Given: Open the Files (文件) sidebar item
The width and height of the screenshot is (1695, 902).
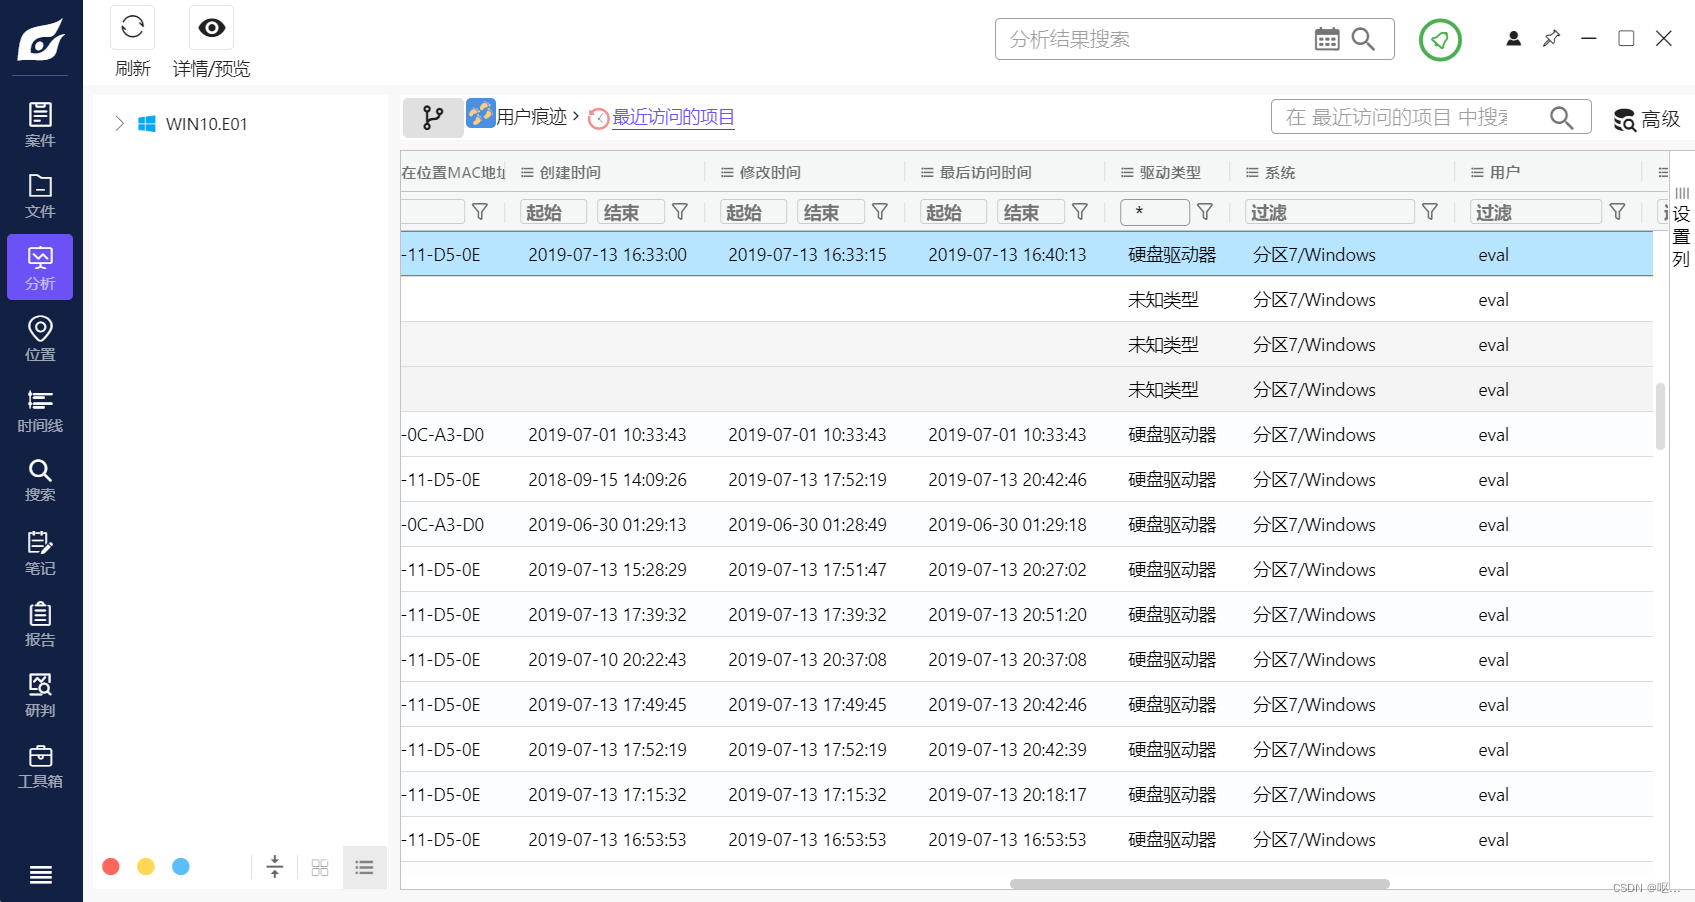Looking at the screenshot, I should [40, 196].
